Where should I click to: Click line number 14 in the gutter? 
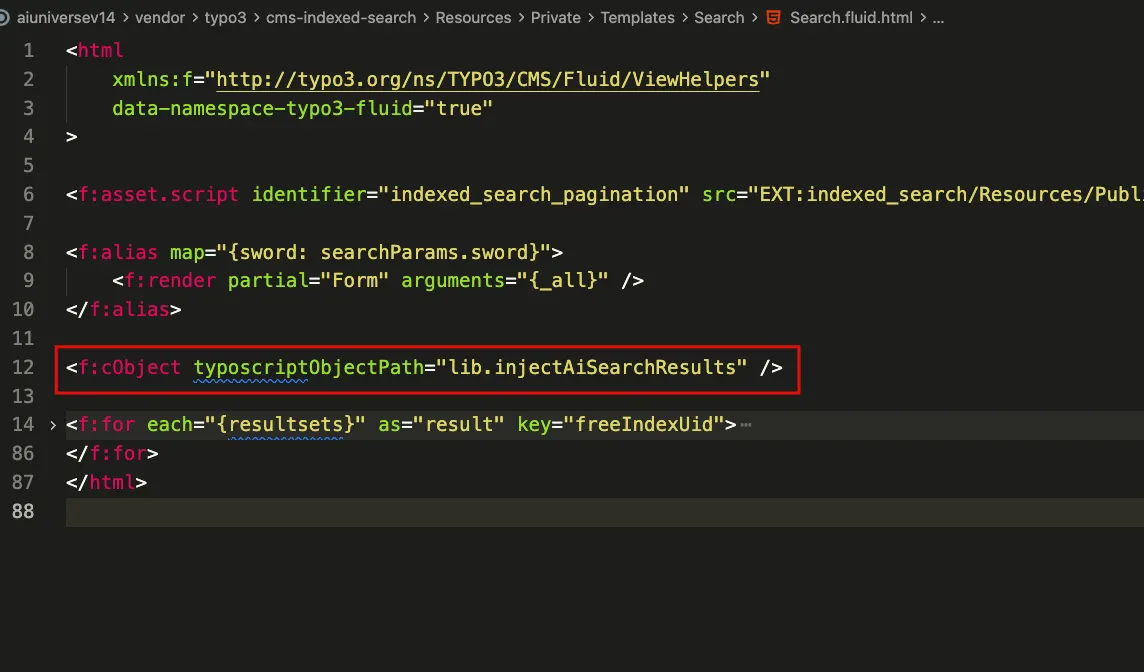click(x=23, y=425)
